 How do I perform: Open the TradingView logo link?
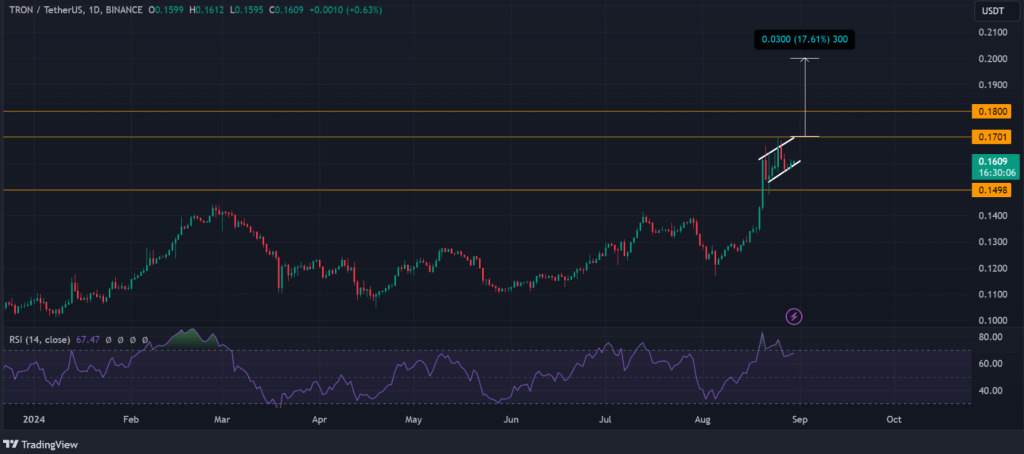42,444
